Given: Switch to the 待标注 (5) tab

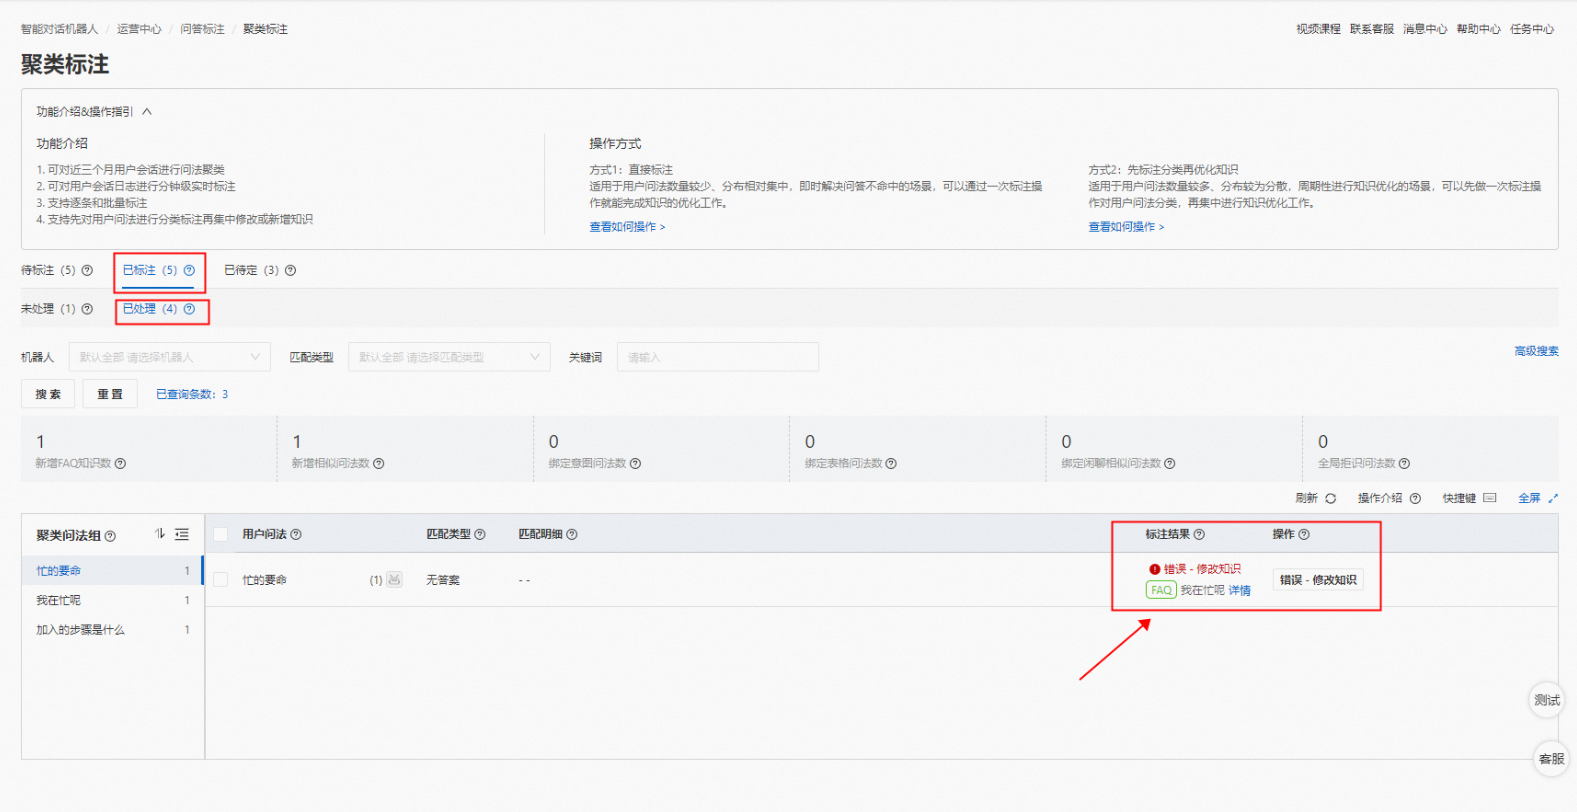Looking at the screenshot, I should pyautogui.click(x=48, y=270).
